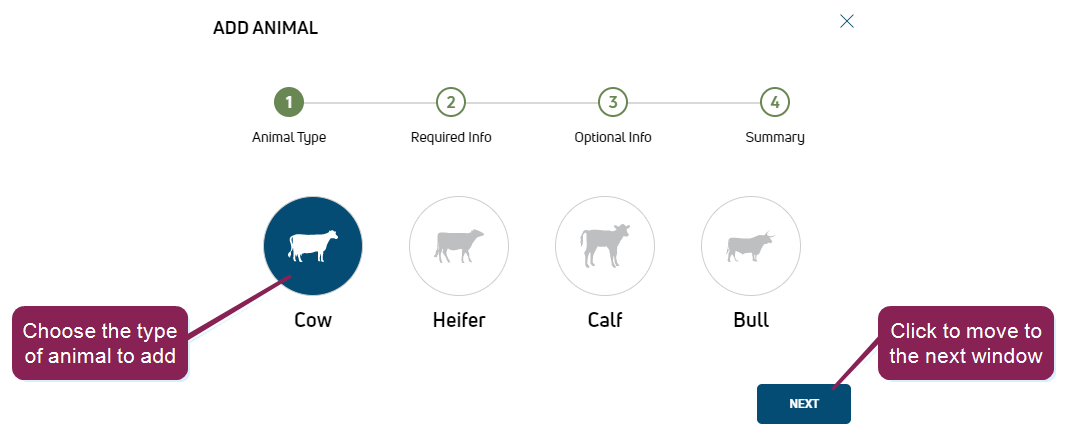Select the Heifer text label
Image resolution: width=1071 pixels, height=441 pixels.
pyautogui.click(x=459, y=321)
